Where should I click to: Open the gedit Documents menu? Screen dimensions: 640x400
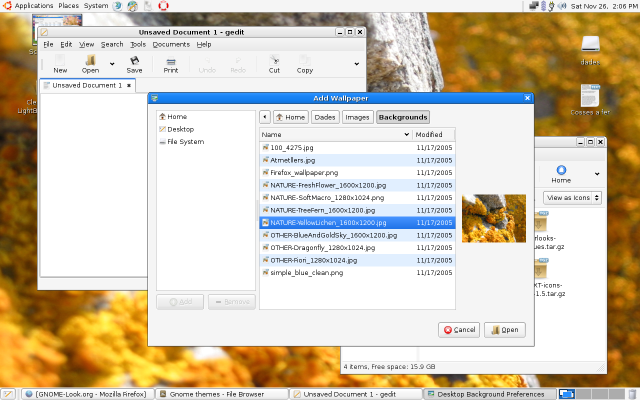[171, 44]
